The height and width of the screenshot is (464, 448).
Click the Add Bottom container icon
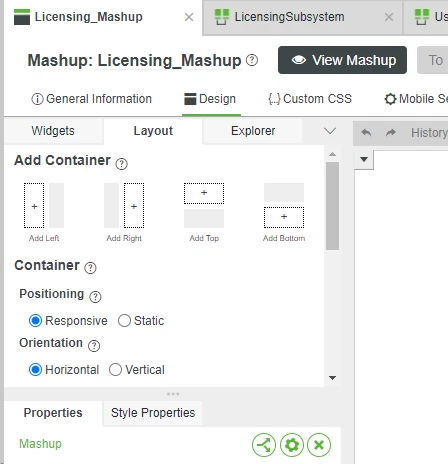(x=284, y=205)
